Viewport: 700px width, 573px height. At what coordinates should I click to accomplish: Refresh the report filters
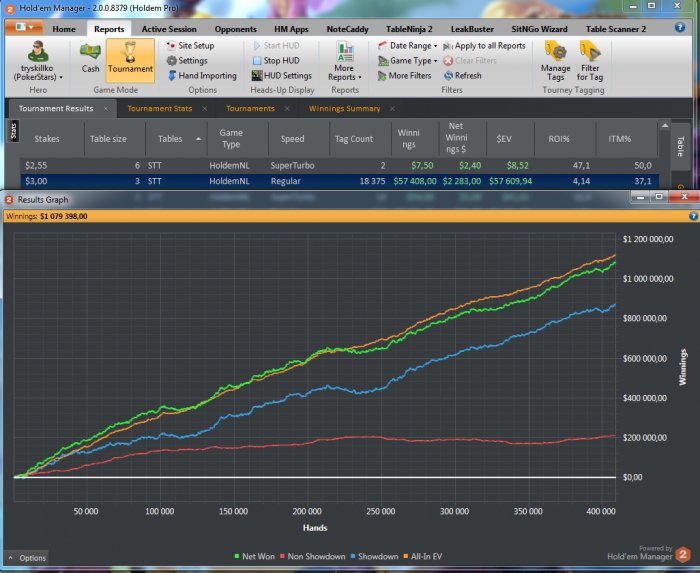(467, 76)
